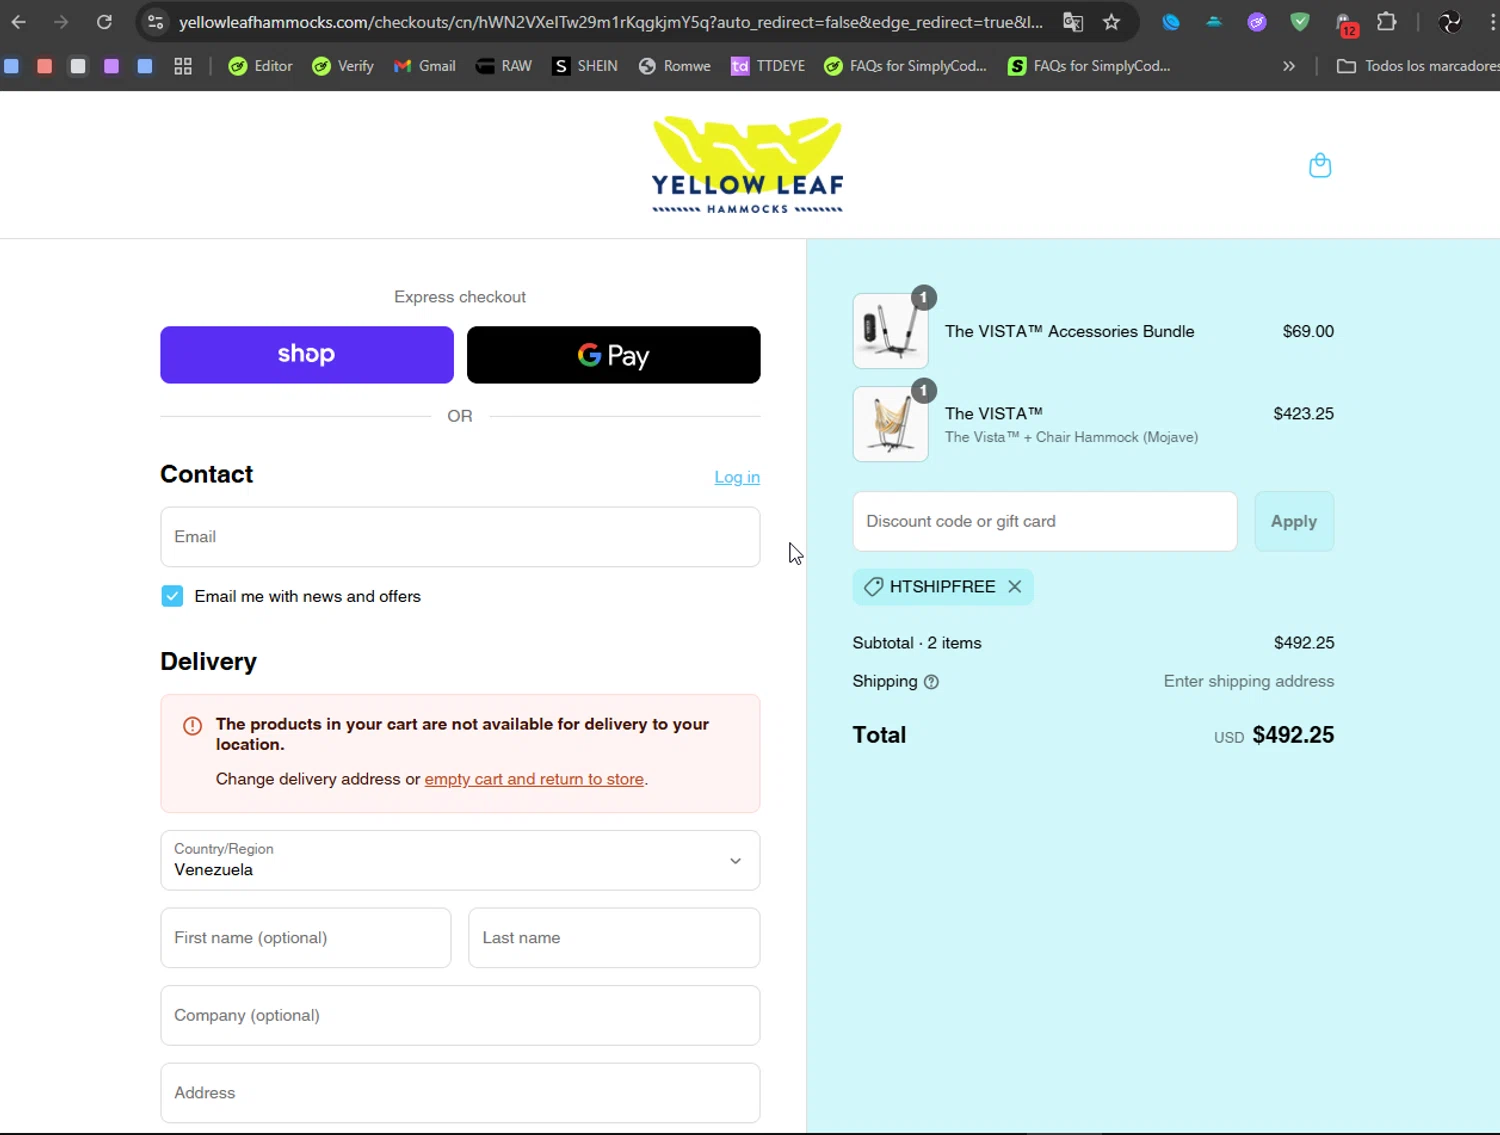Pay with the Shop express button
Image resolution: width=1500 pixels, height=1135 pixels.
coord(307,355)
